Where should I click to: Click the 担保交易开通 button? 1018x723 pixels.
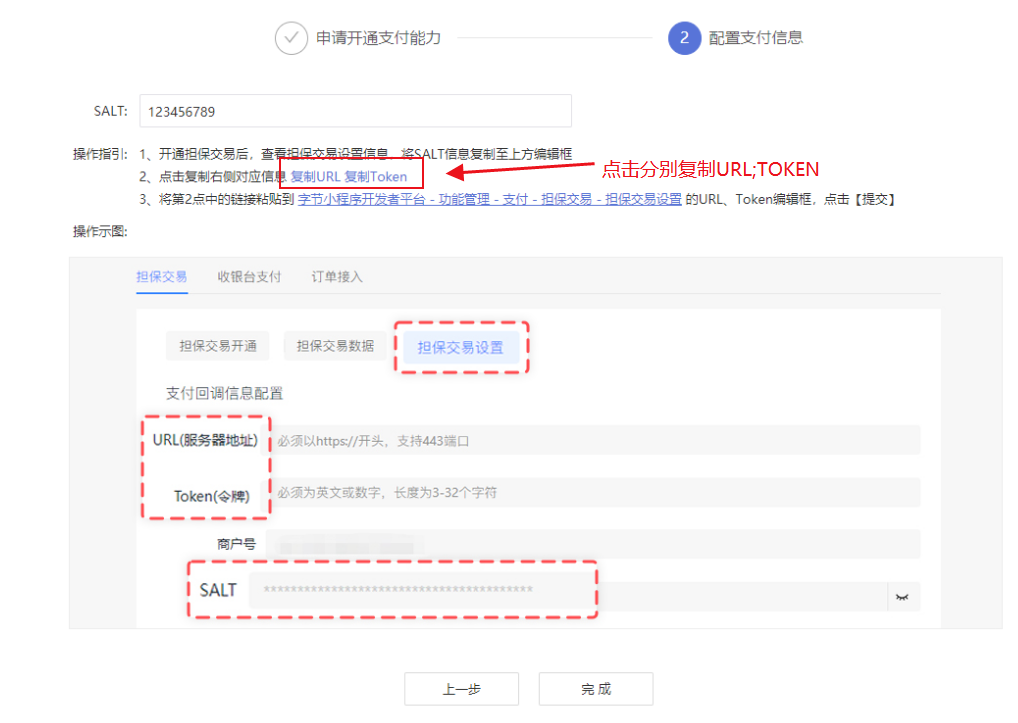point(216,345)
